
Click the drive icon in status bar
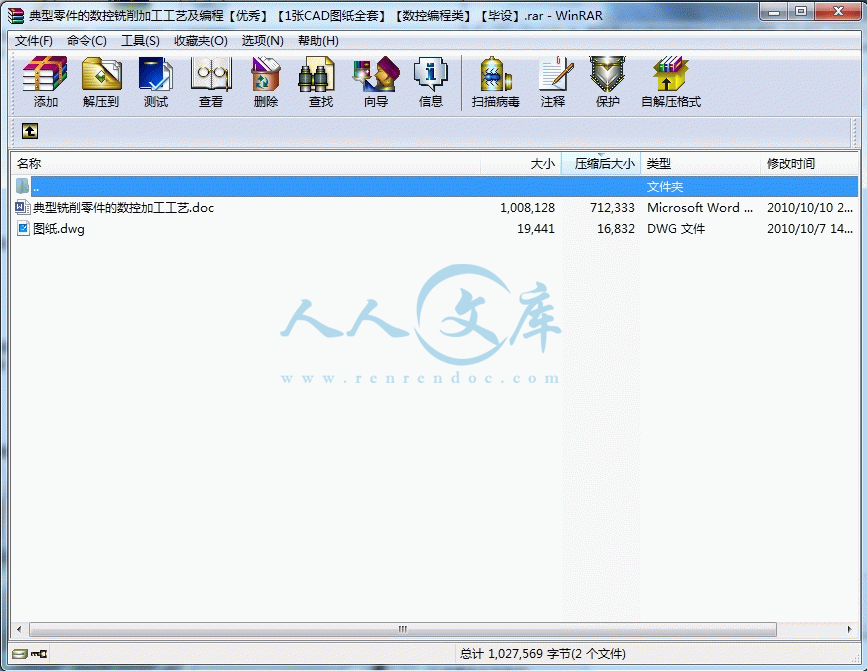click(19, 654)
